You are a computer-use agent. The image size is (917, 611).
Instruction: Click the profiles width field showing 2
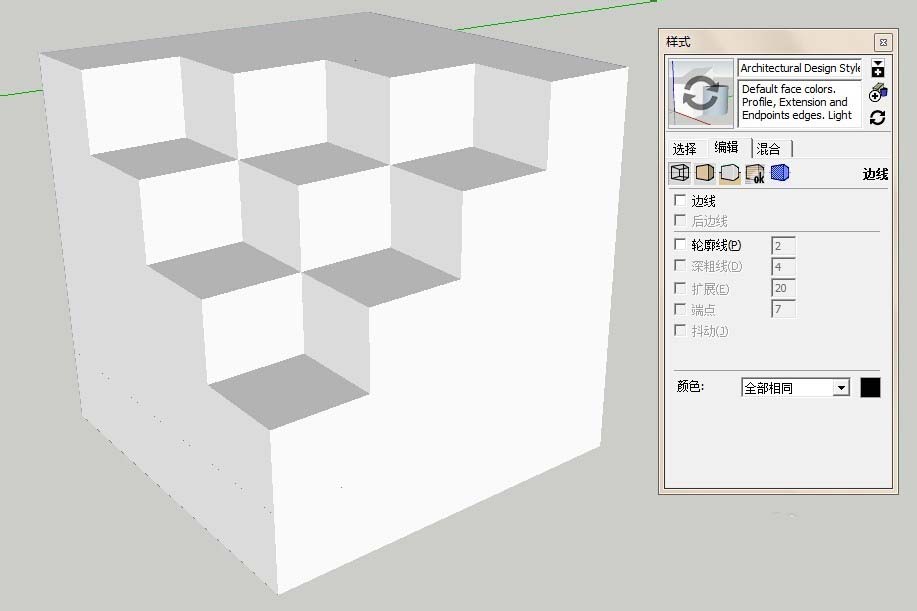tap(783, 246)
